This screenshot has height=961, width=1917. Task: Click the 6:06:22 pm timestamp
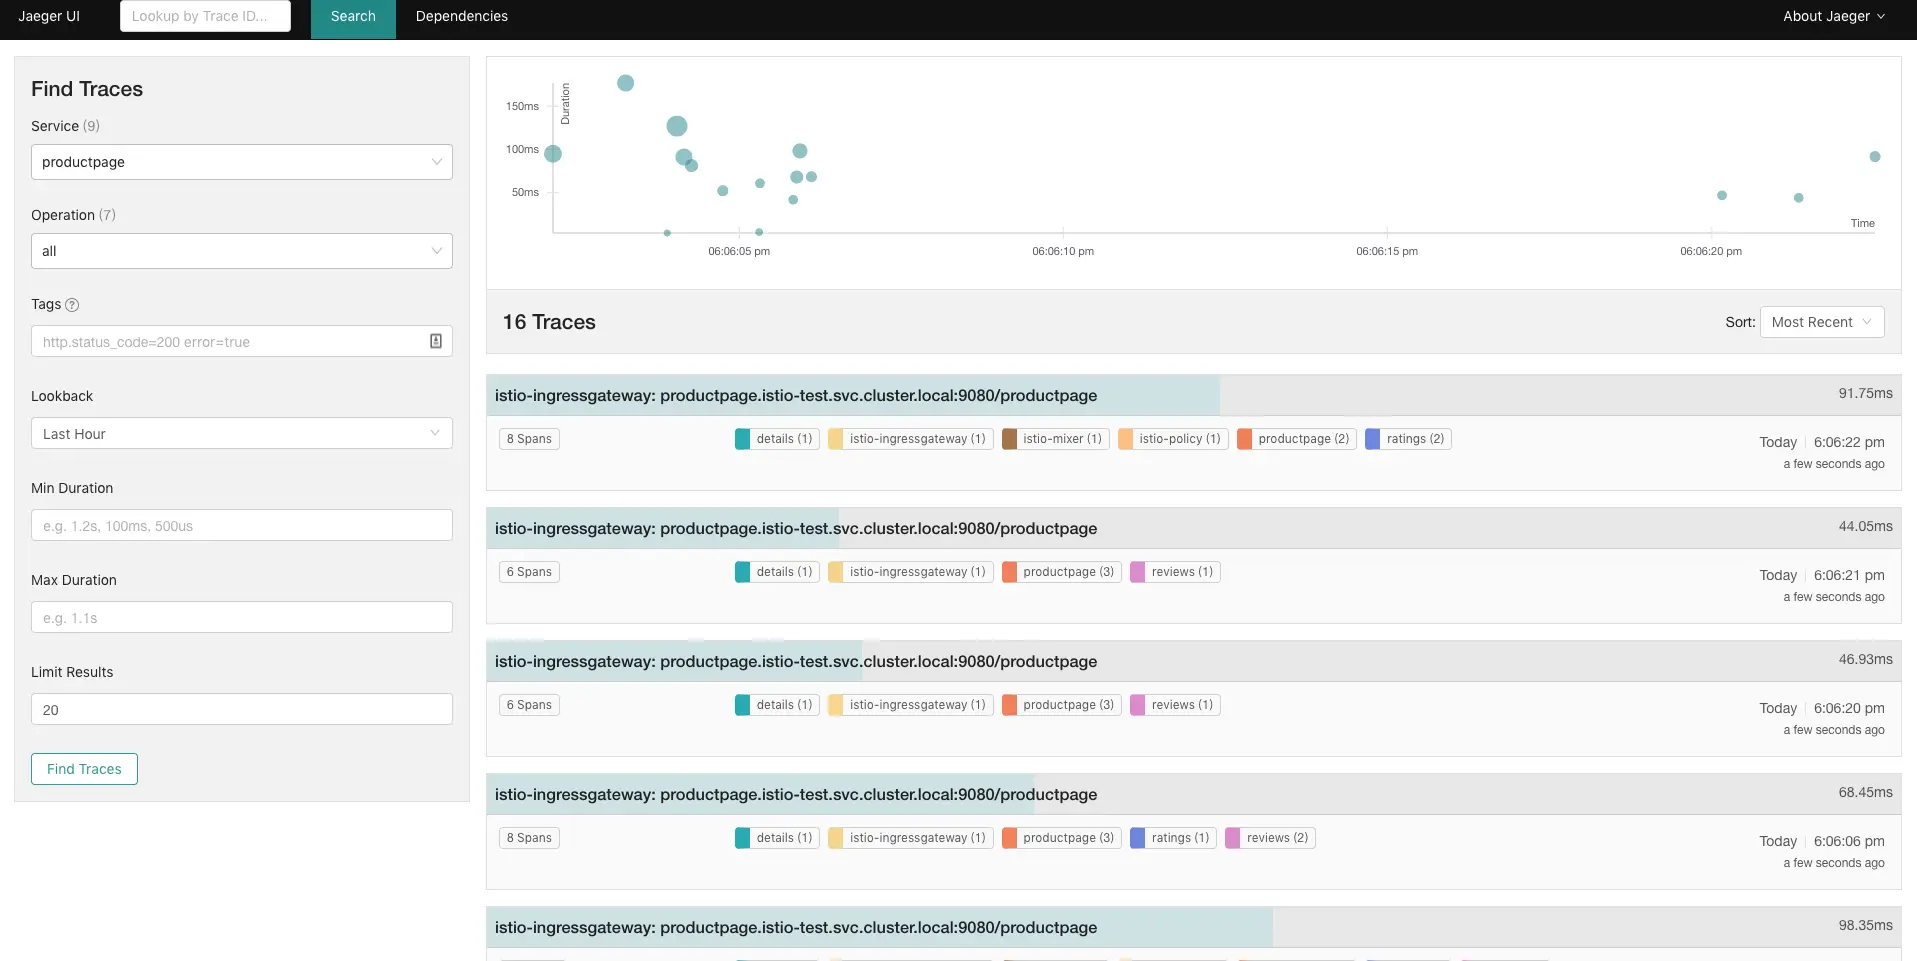[x=1849, y=442]
